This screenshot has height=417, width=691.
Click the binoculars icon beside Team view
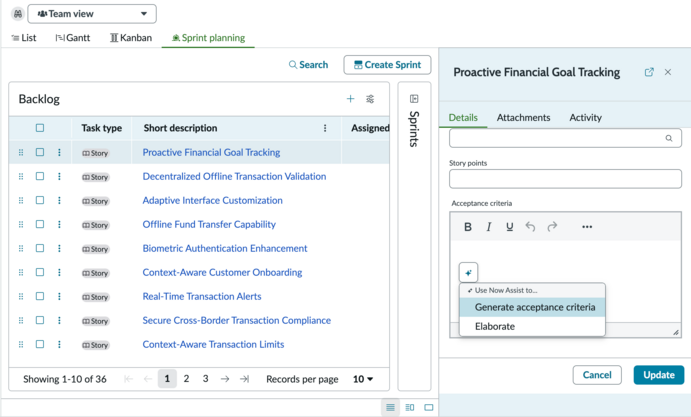pyautogui.click(x=18, y=14)
